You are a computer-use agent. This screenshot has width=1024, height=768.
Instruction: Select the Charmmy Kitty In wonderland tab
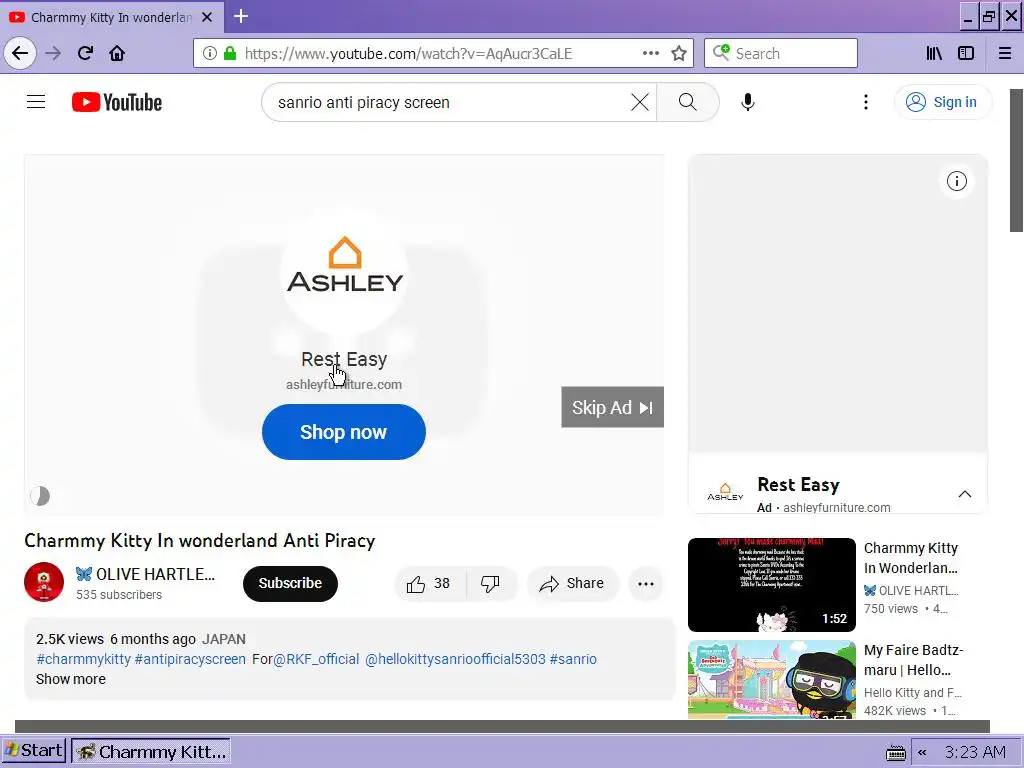112,17
